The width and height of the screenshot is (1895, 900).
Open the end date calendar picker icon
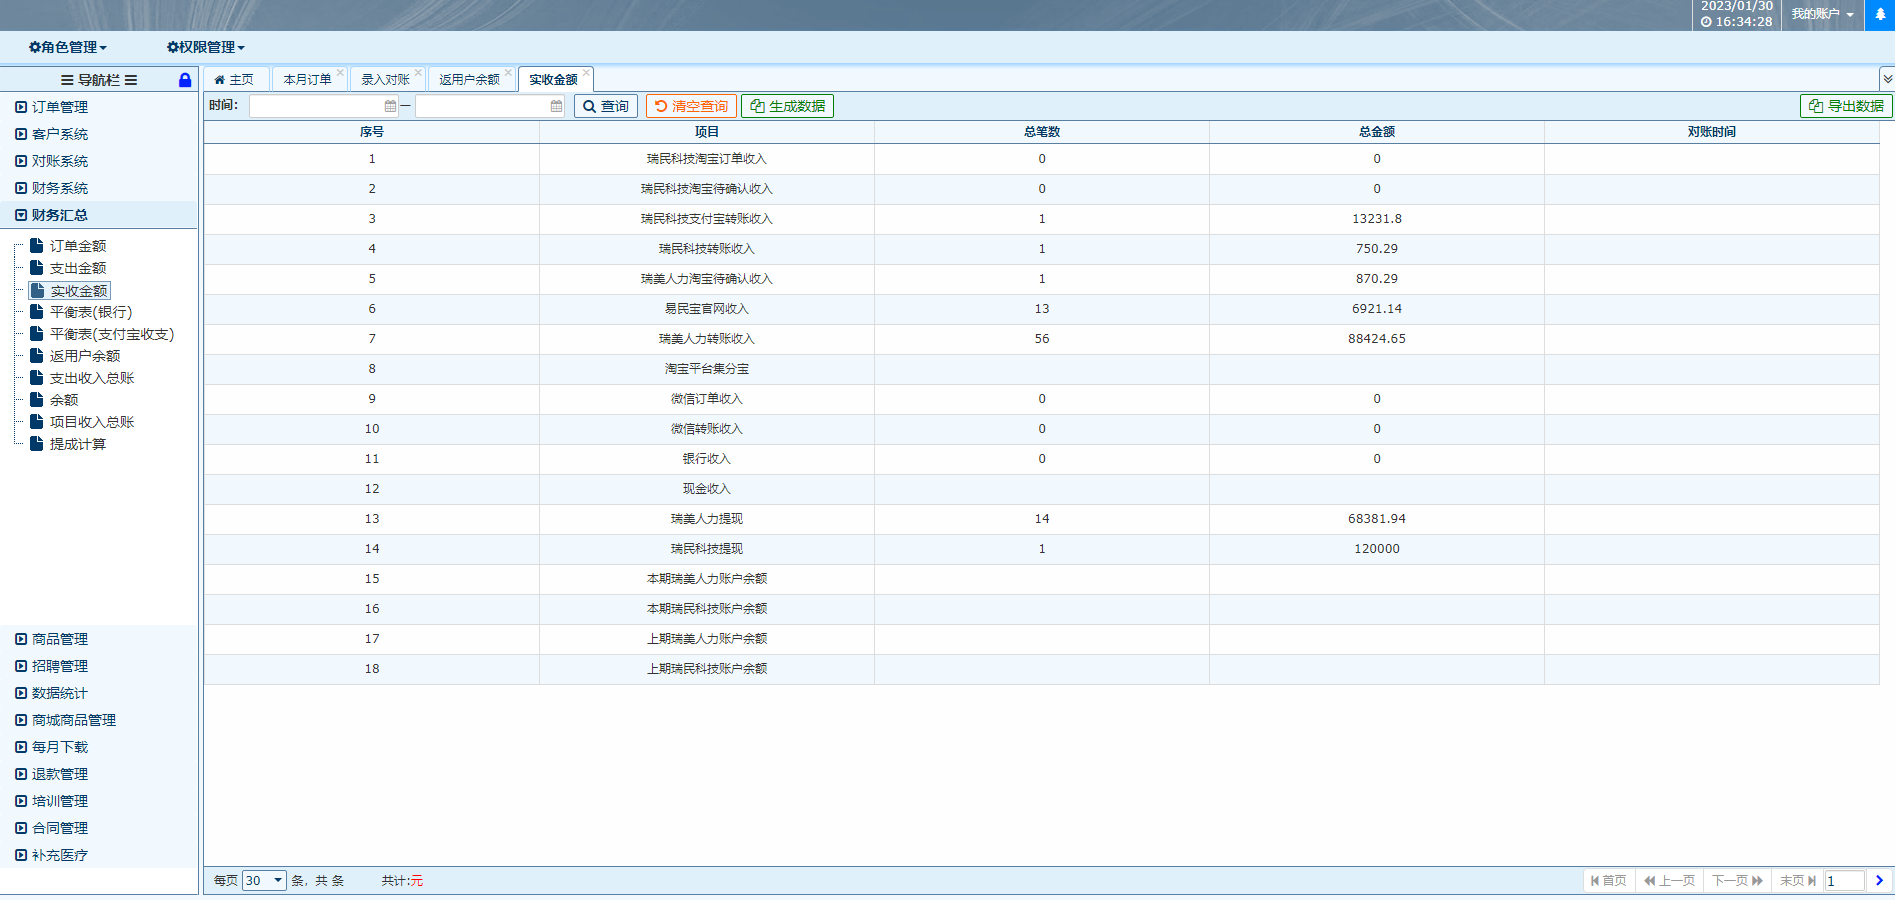[556, 106]
